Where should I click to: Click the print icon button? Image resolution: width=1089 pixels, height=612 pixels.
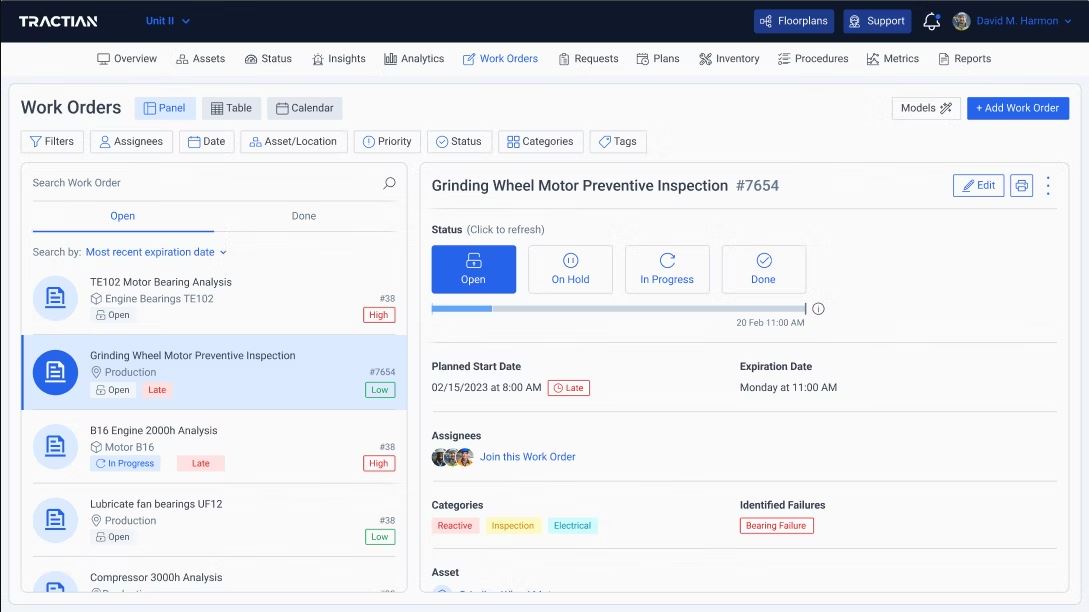pyautogui.click(x=1021, y=185)
